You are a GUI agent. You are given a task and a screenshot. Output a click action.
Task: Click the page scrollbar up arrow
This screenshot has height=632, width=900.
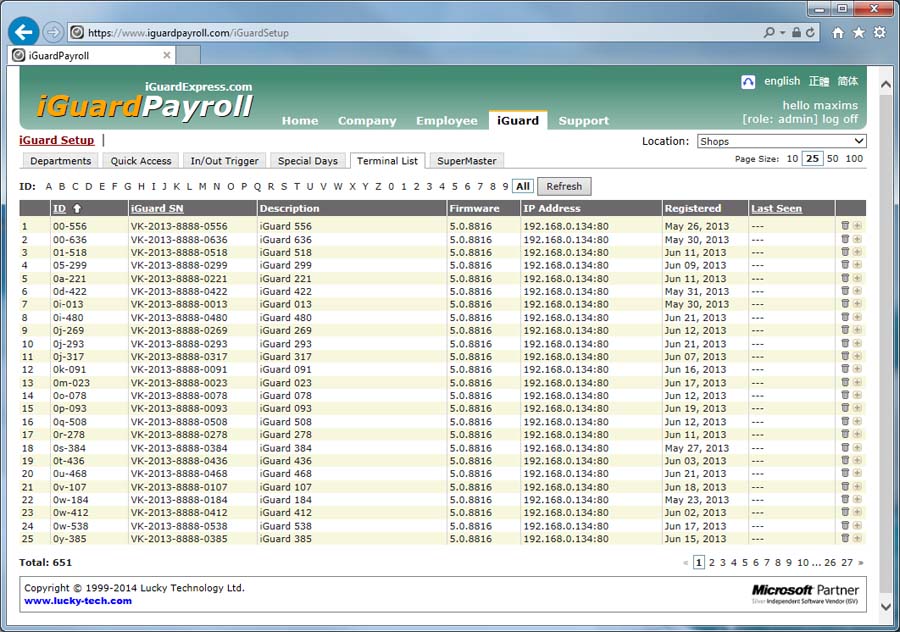click(x=886, y=84)
